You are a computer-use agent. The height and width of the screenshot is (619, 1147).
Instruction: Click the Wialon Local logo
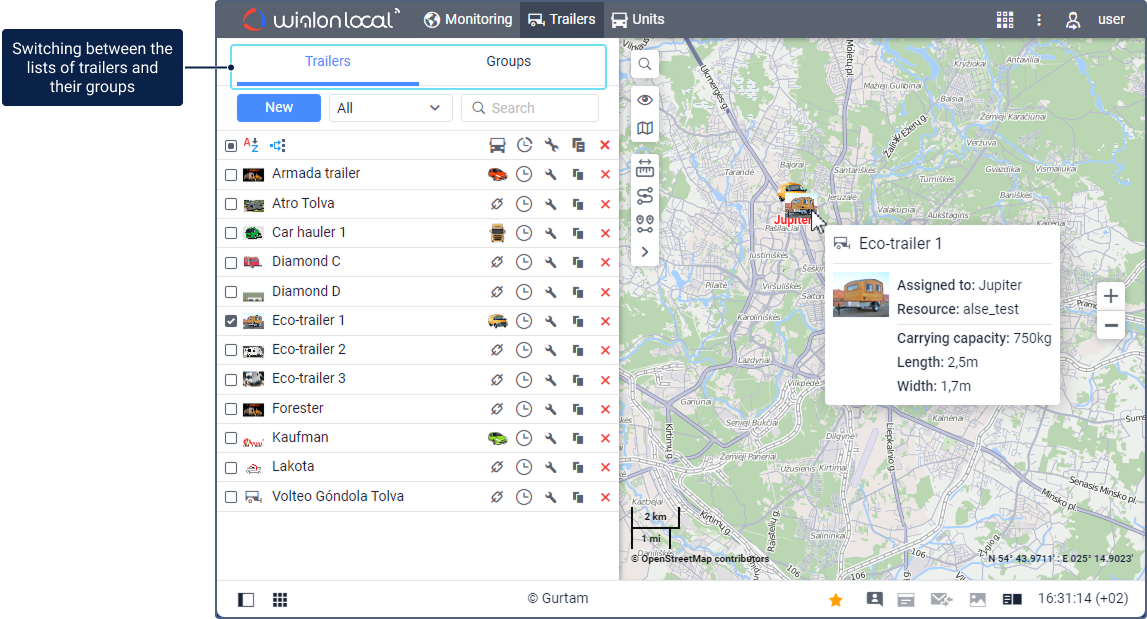[x=322, y=20]
